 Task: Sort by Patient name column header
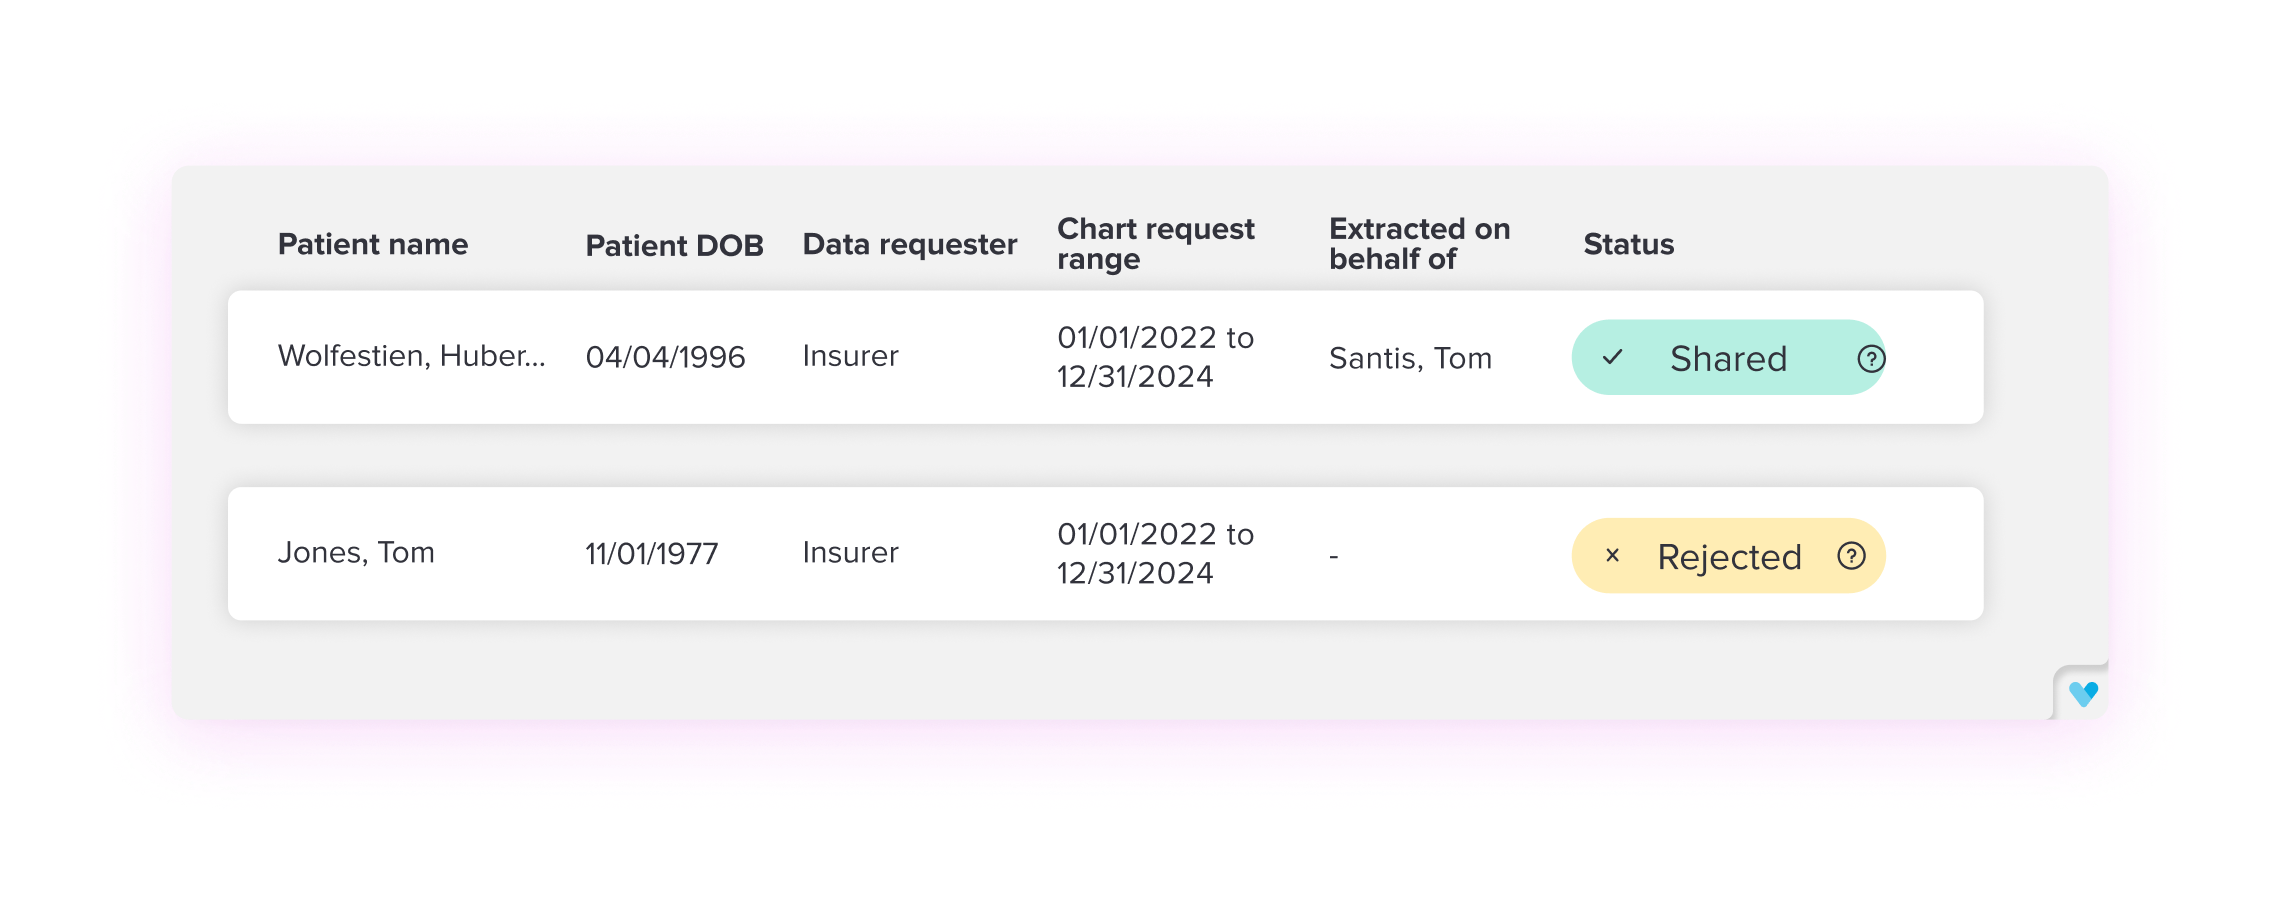point(372,244)
